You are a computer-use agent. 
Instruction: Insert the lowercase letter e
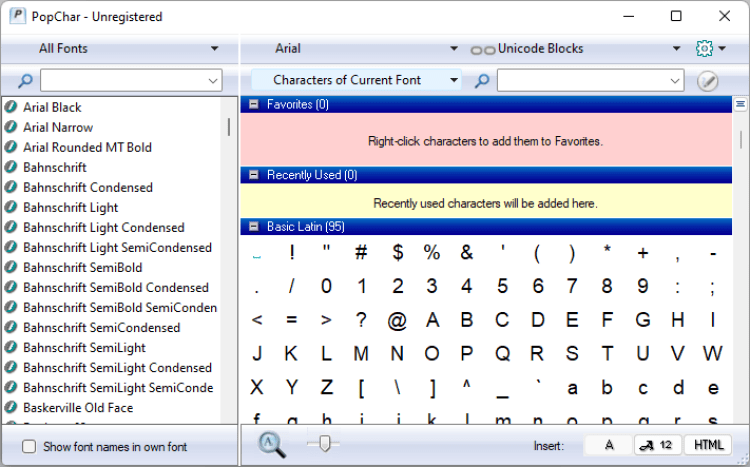713,388
